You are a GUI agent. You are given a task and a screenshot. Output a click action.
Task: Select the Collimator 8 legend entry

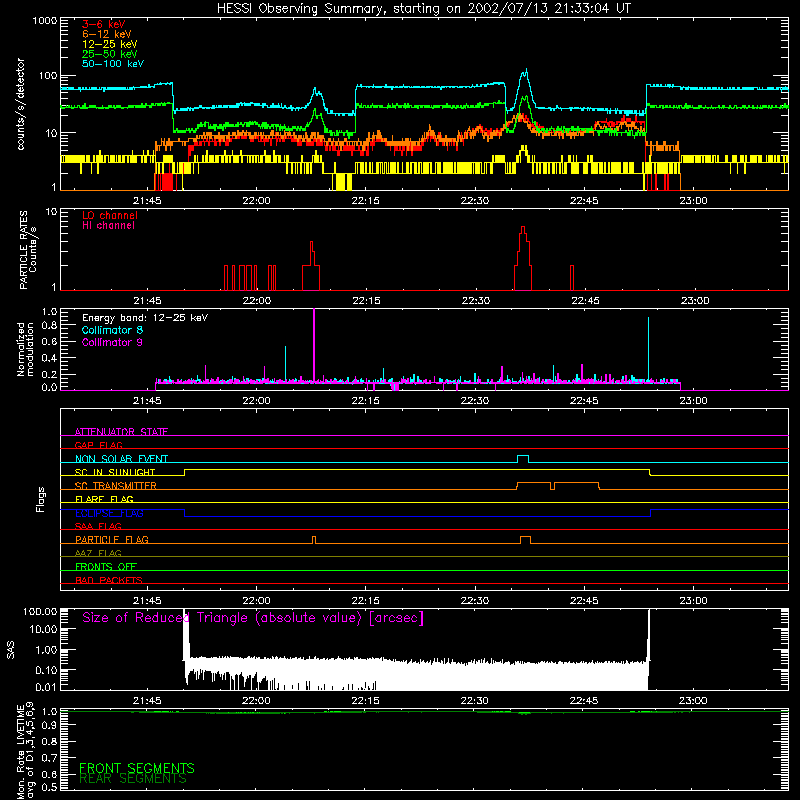[x=112, y=330]
